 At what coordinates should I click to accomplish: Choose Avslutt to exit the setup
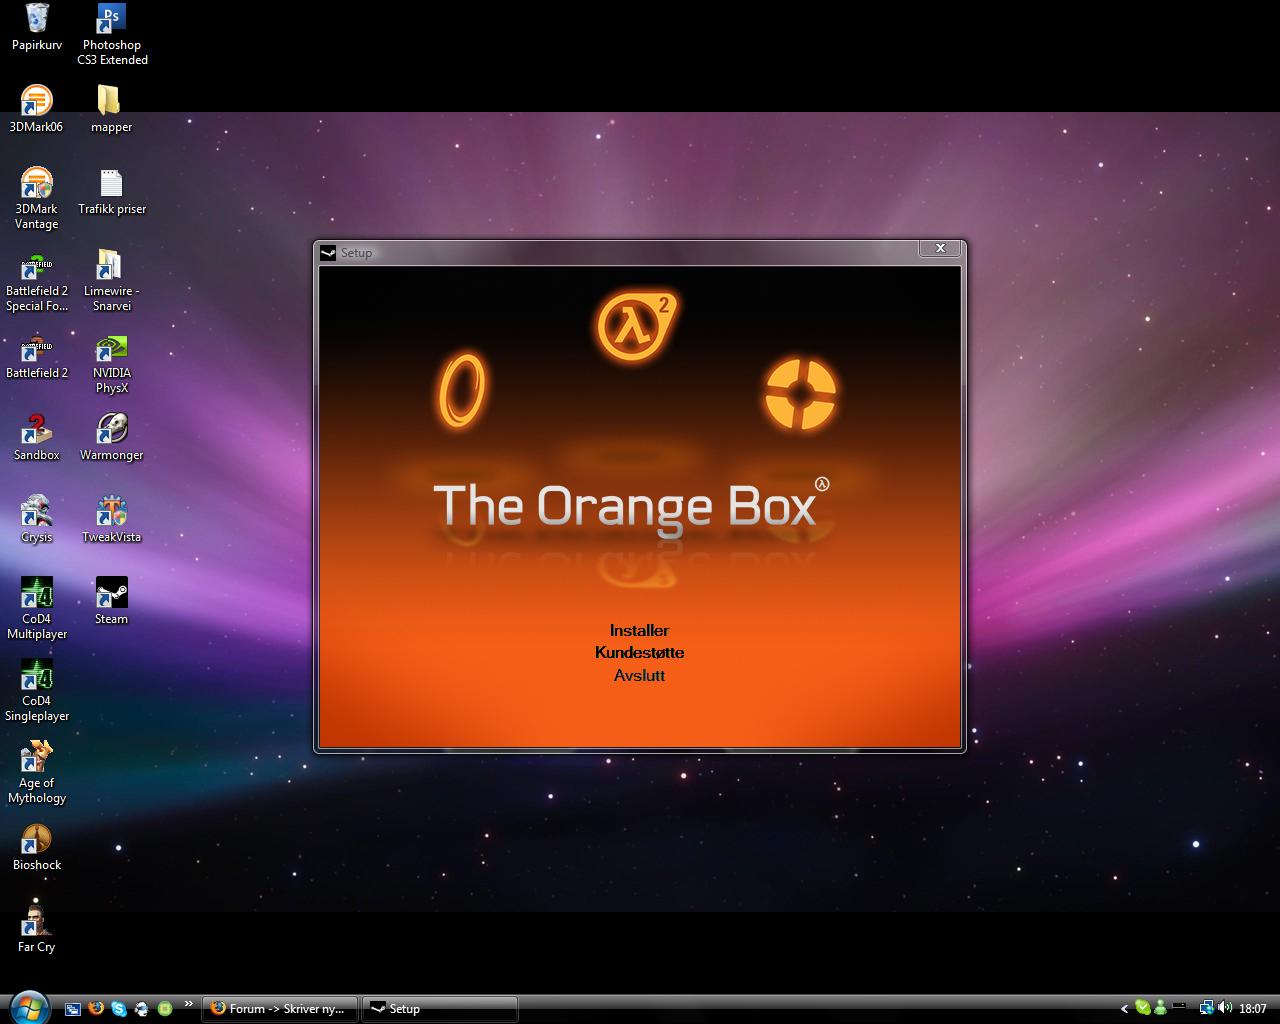(x=639, y=675)
